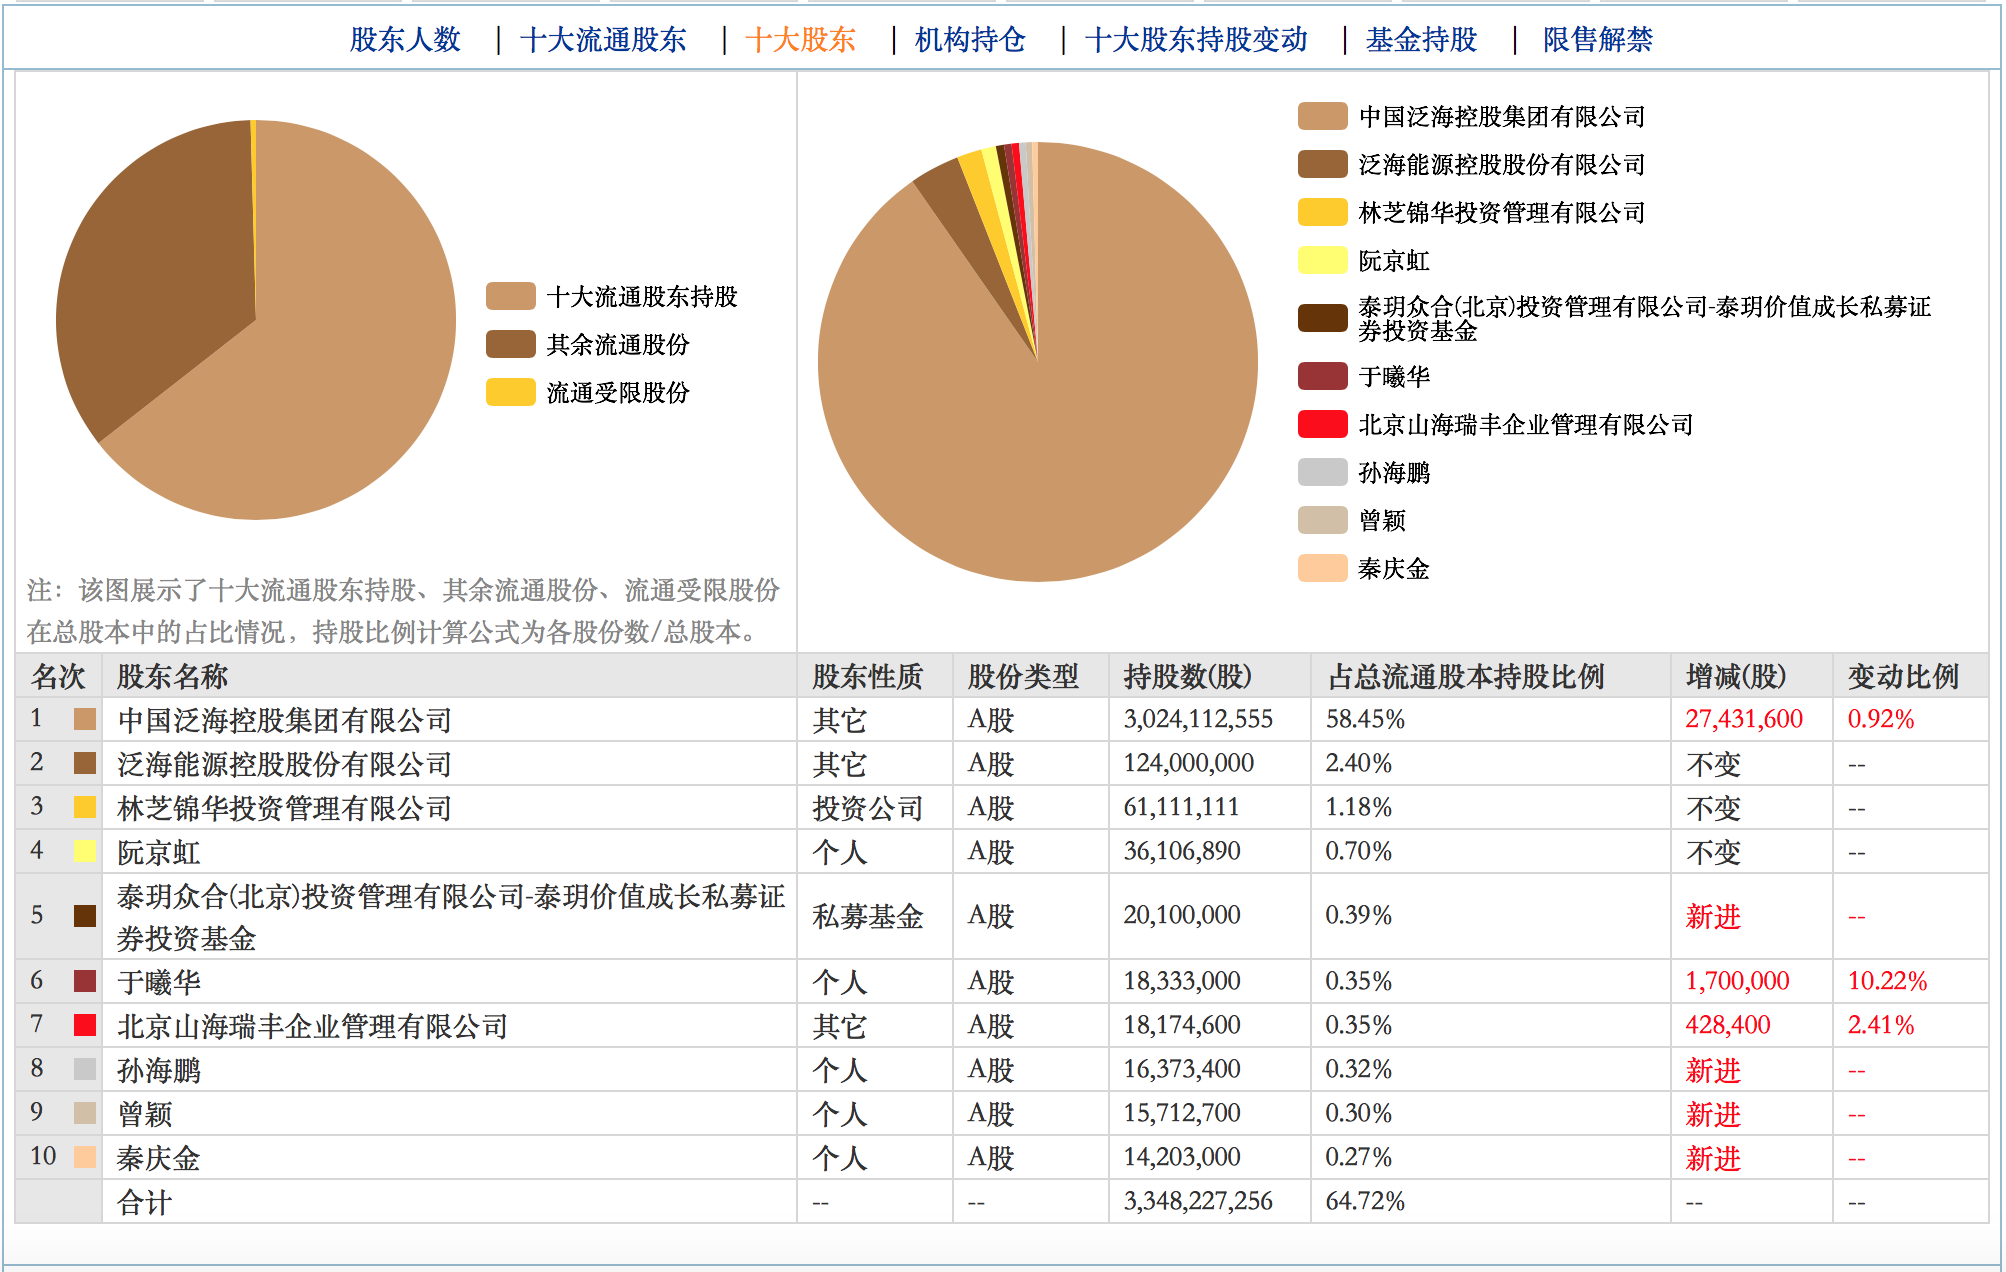Click holdings value 3,024,112,555

[x=1198, y=719]
